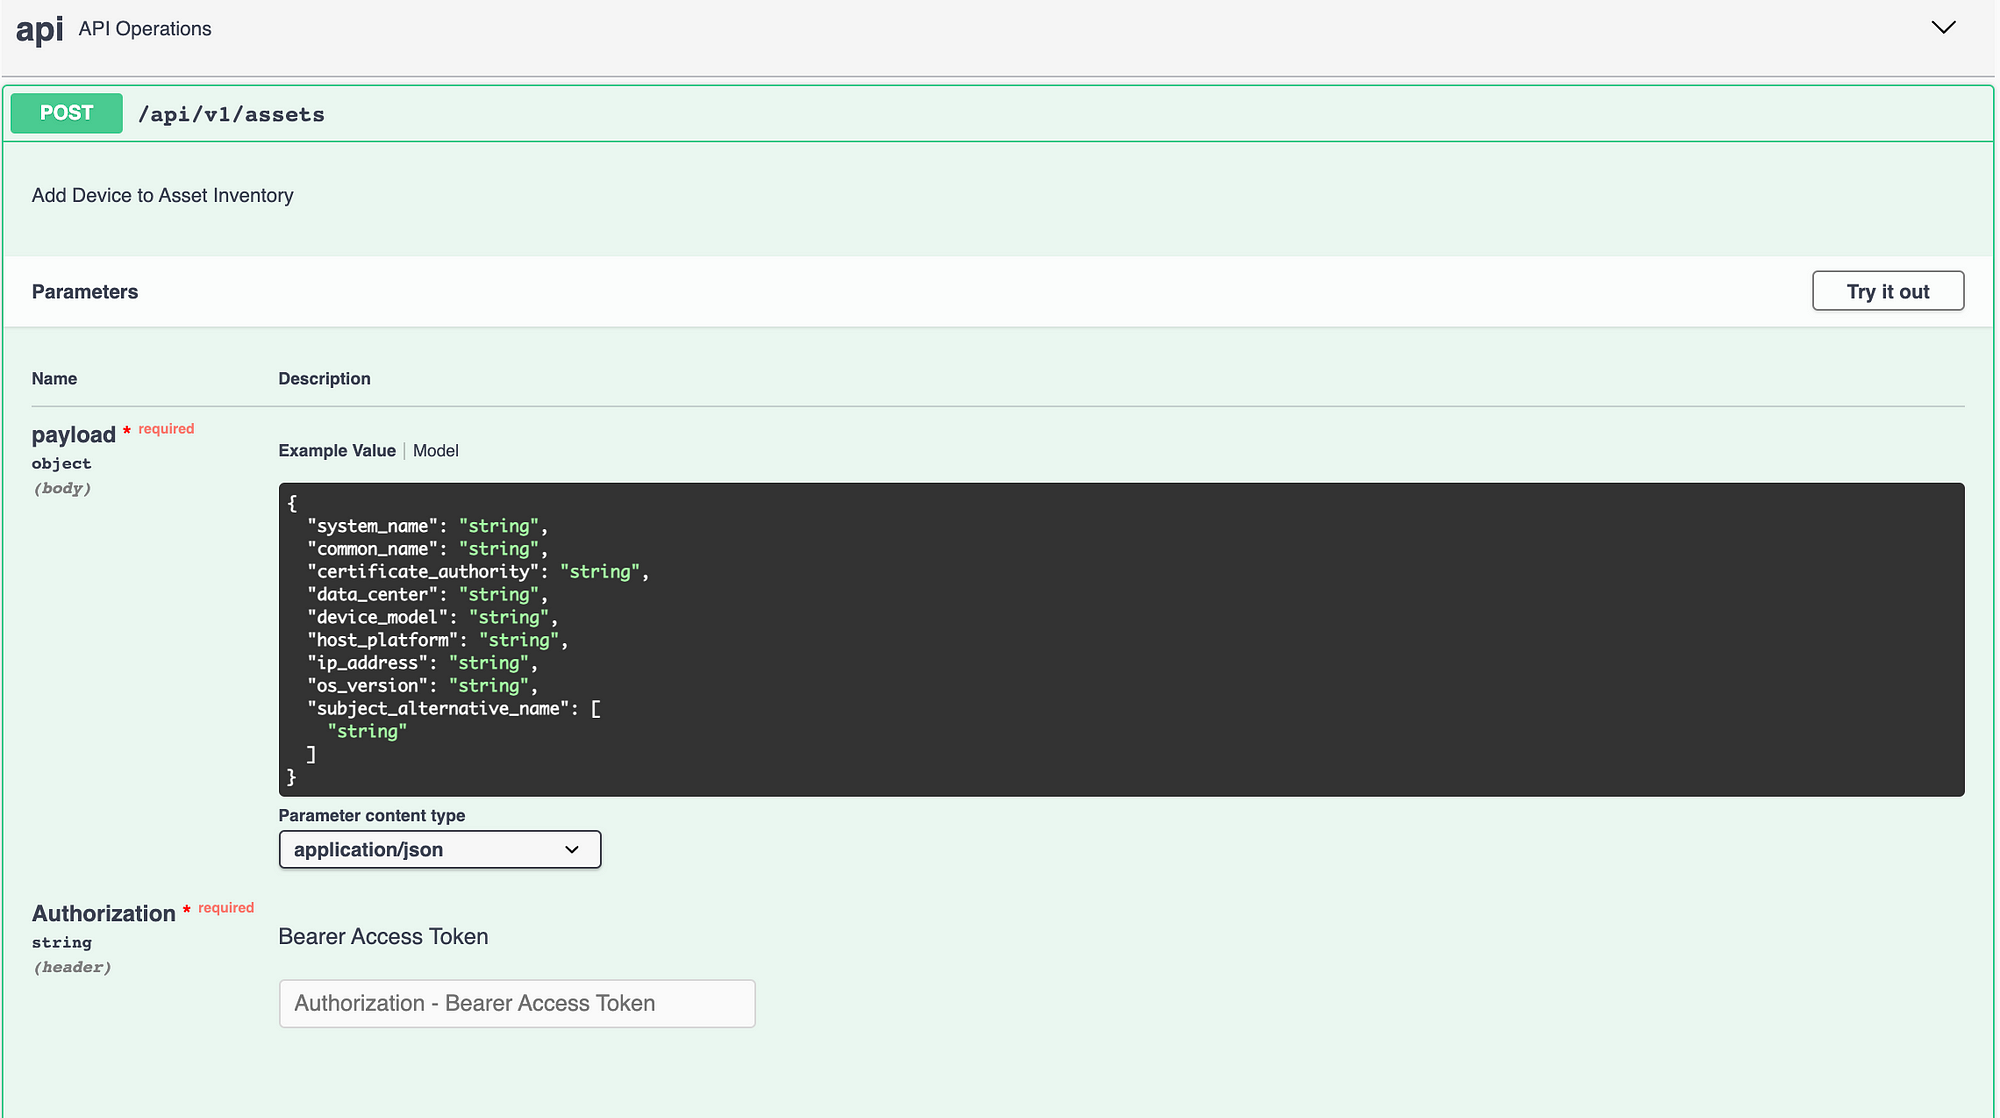Click the Parameters section header

coord(85,291)
